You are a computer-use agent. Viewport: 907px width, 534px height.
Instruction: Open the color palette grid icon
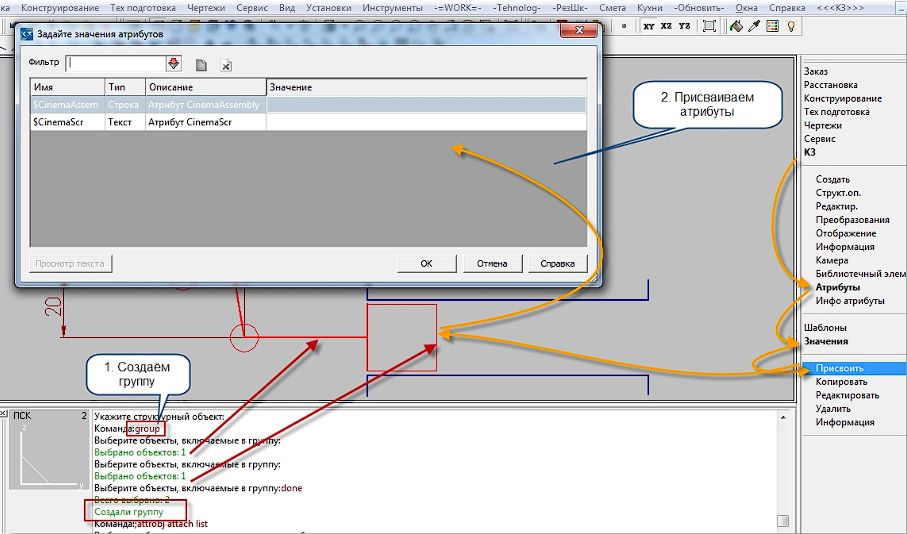pos(772,26)
